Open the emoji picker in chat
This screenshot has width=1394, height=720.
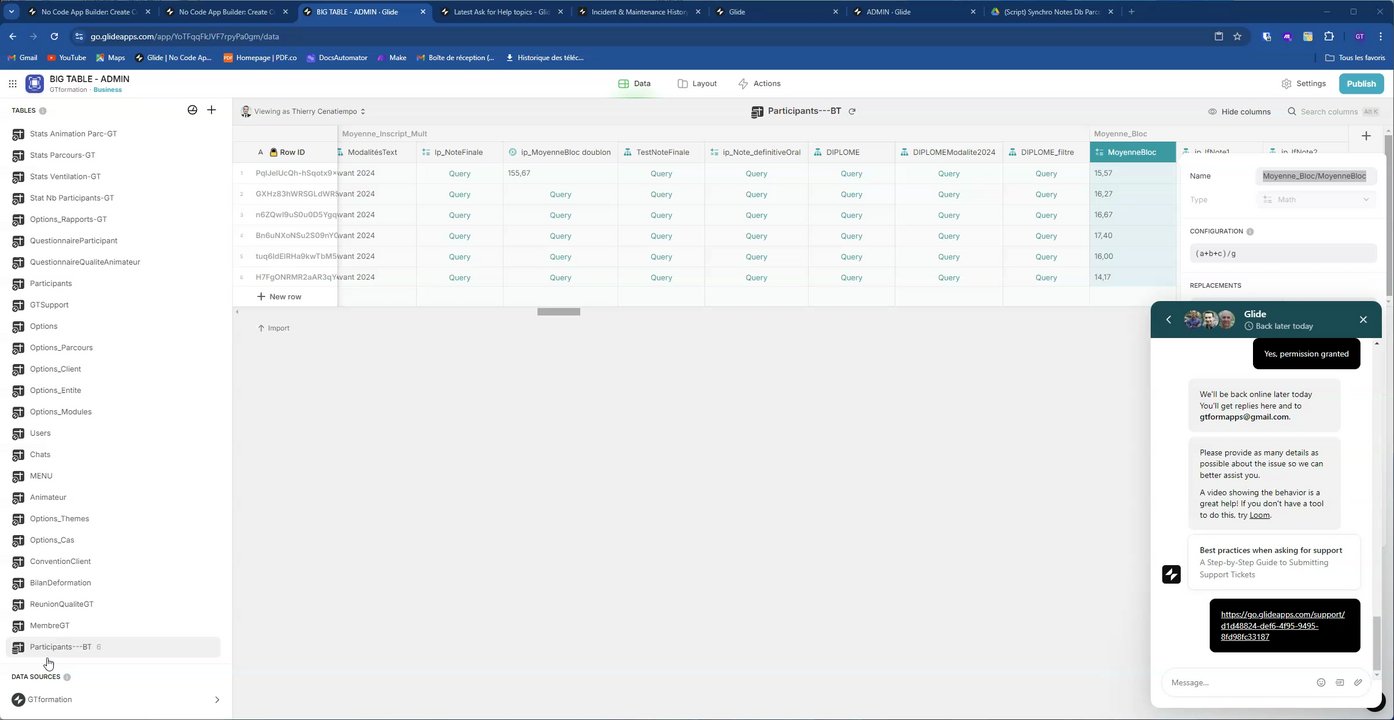(x=1321, y=683)
